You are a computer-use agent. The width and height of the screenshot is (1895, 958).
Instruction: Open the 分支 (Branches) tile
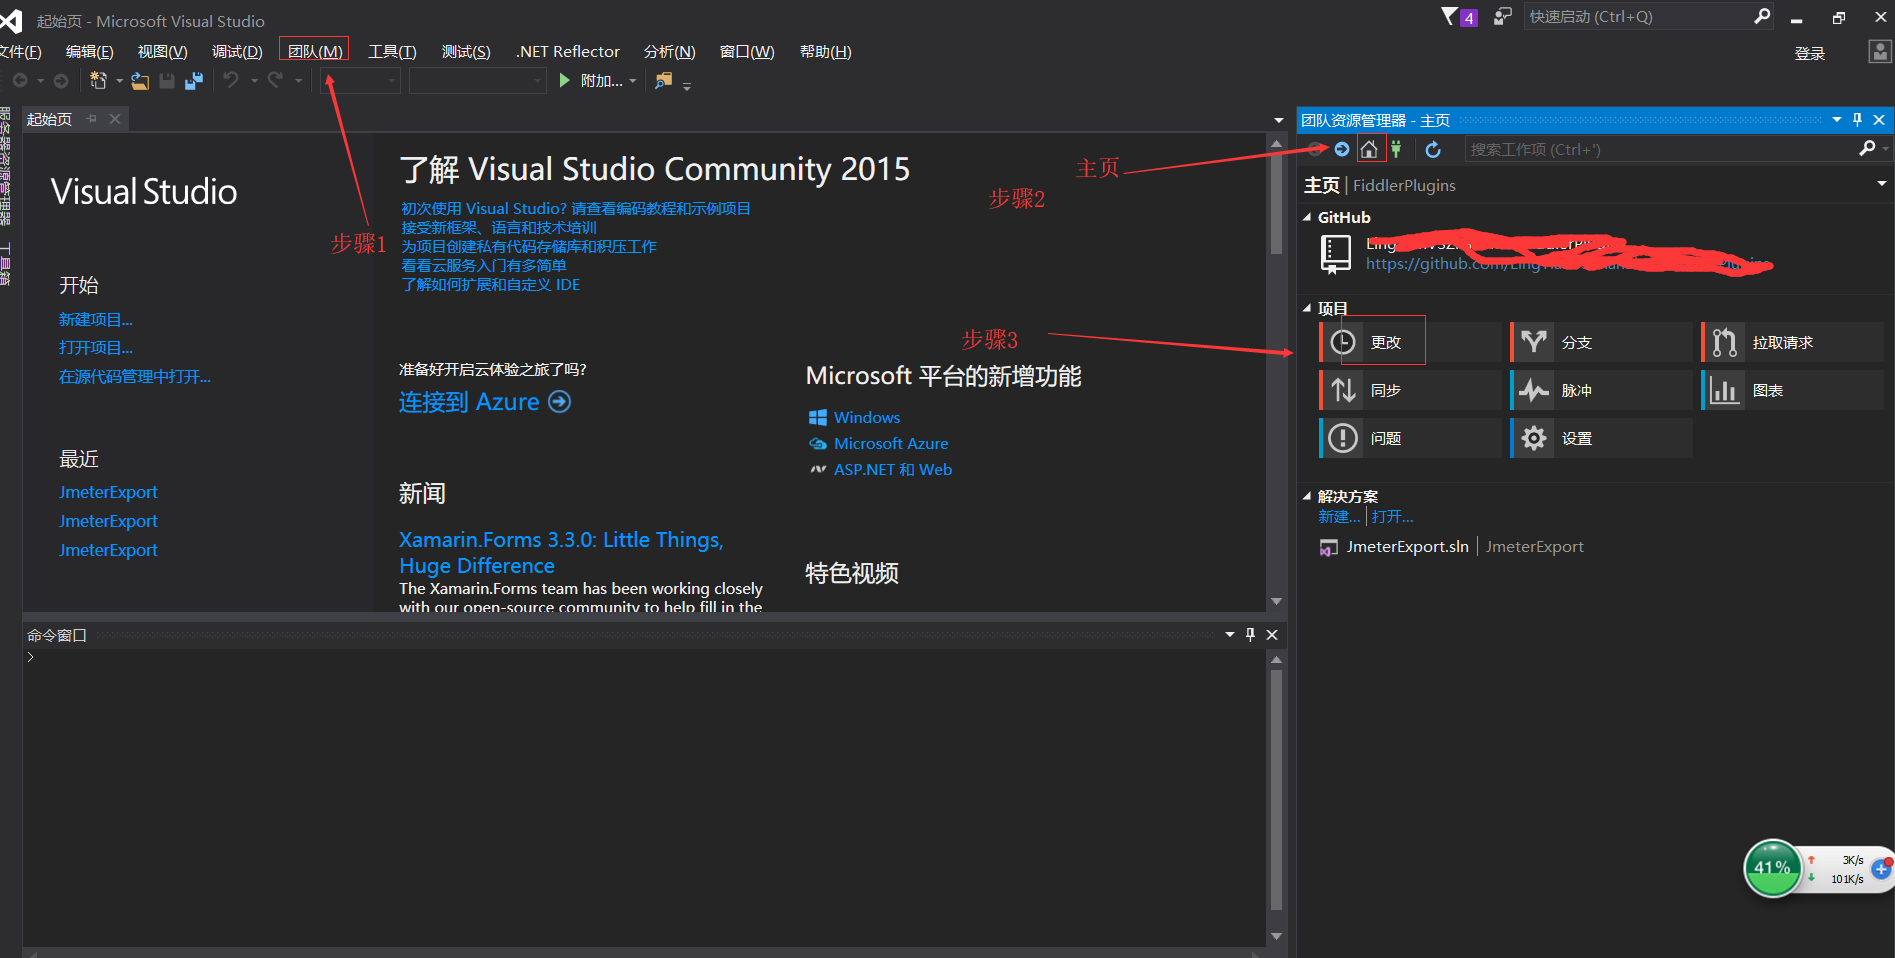pyautogui.click(x=1600, y=342)
